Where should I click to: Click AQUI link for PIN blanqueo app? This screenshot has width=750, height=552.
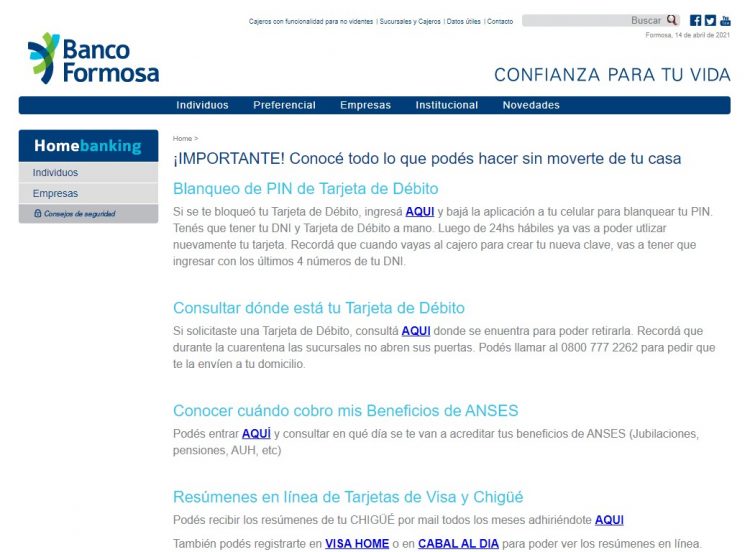click(419, 212)
